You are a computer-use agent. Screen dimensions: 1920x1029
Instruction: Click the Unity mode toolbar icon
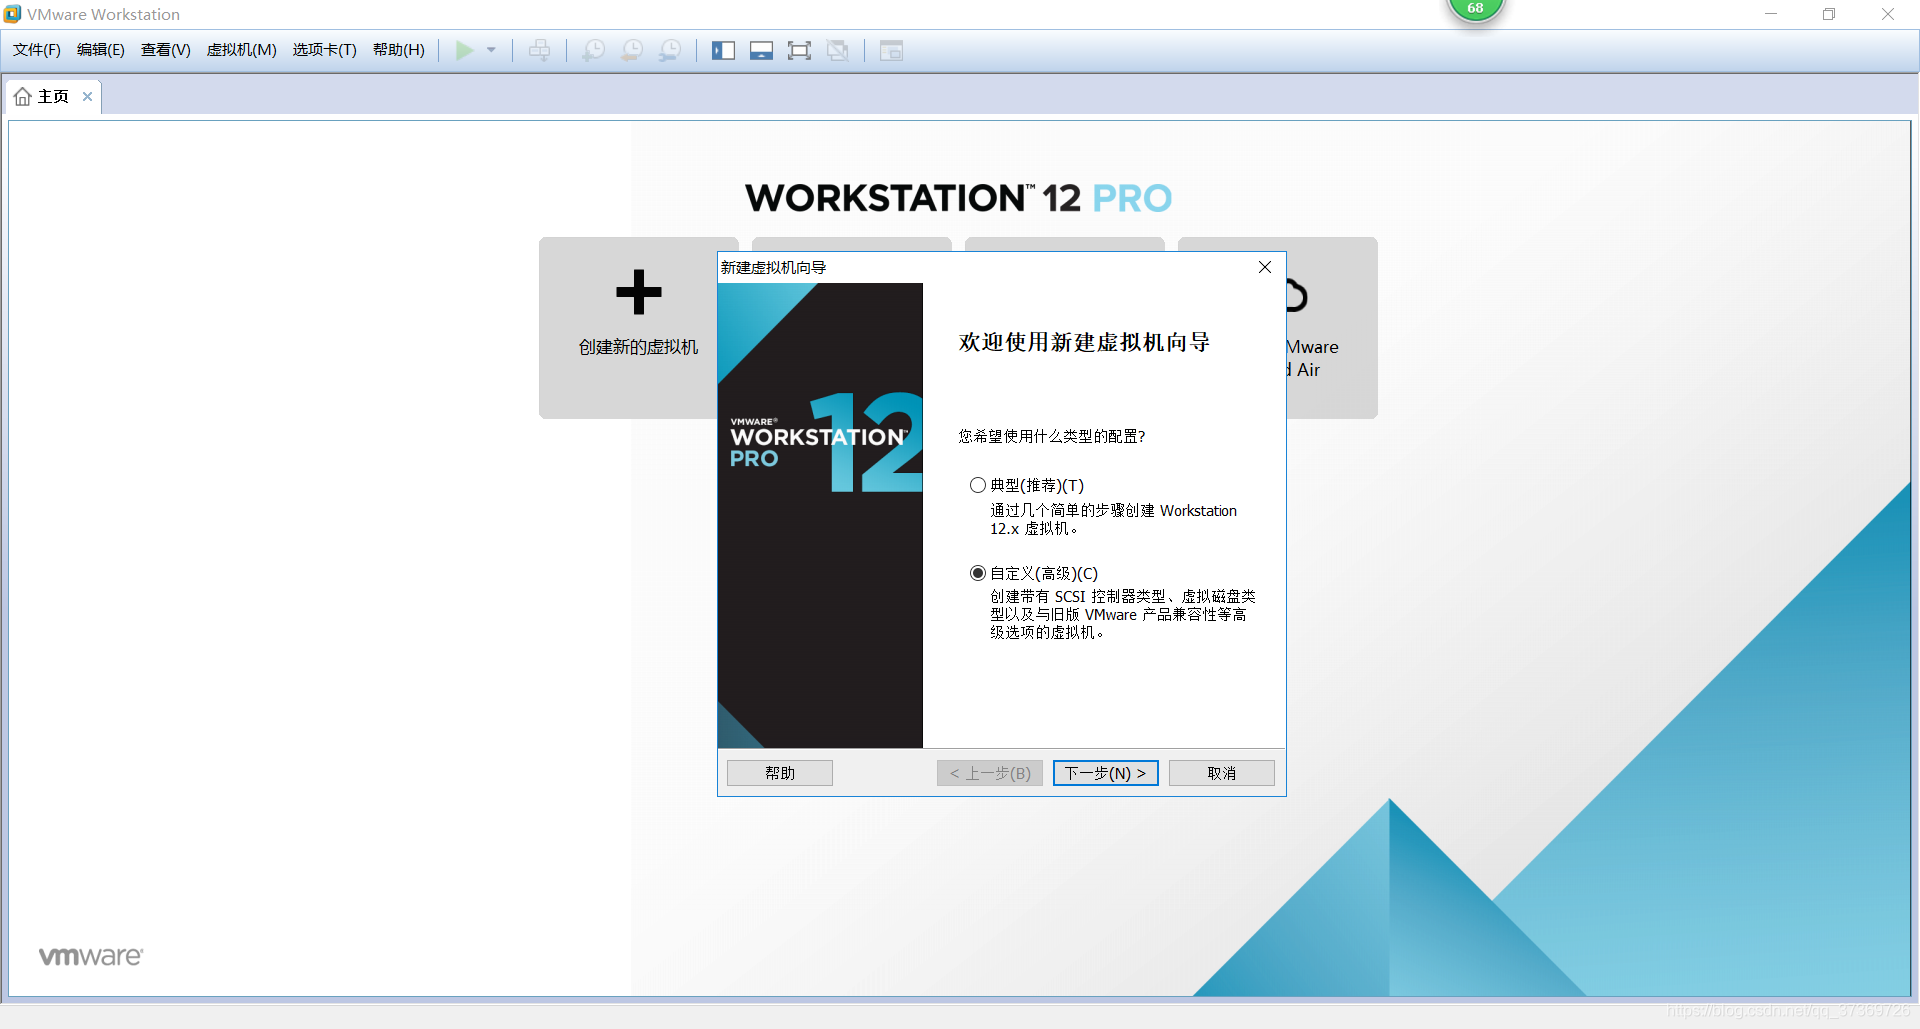pyautogui.click(x=838, y=50)
